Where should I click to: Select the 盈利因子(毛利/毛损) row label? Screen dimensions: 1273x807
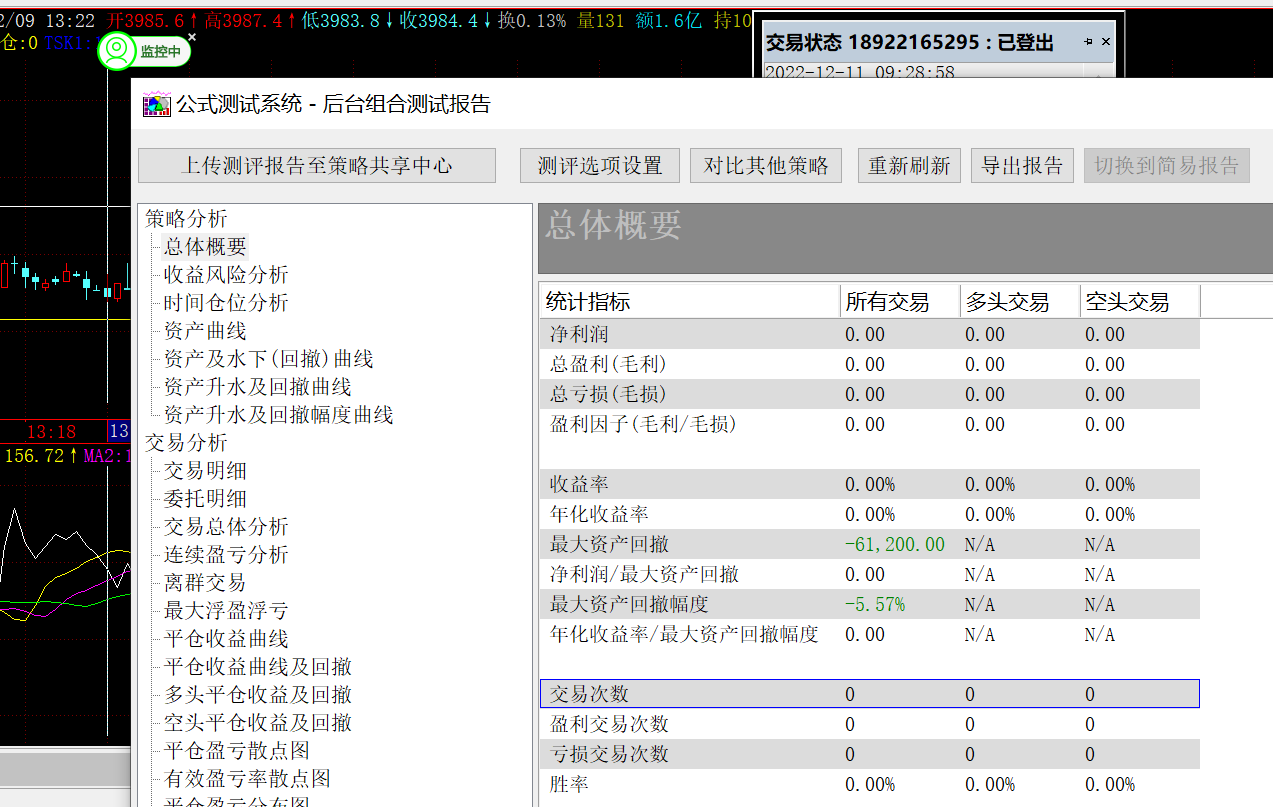643,424
